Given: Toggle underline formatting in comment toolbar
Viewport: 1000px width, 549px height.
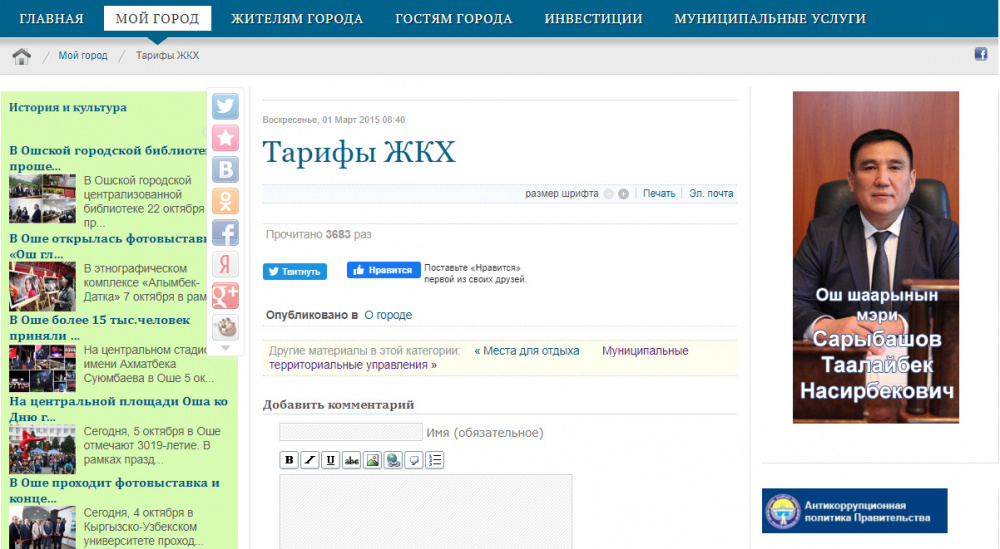Looking at the screenshot, I should click(330, 460).
